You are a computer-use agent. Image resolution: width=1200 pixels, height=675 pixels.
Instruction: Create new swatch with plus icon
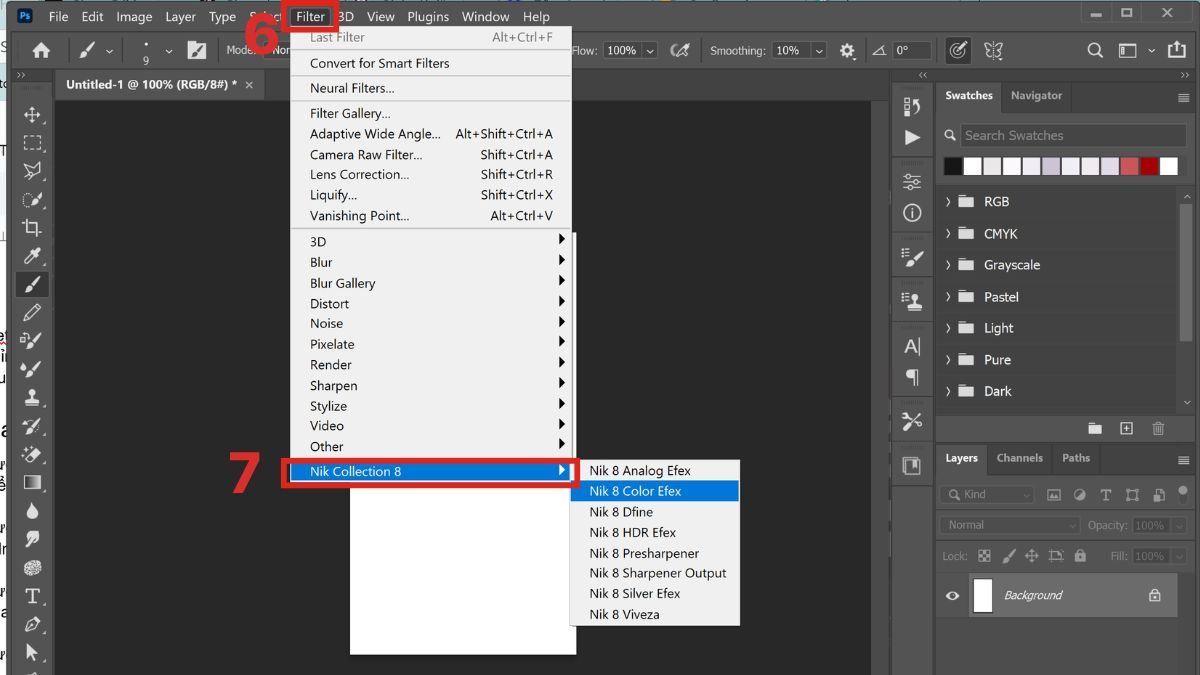pos(1126,428)
